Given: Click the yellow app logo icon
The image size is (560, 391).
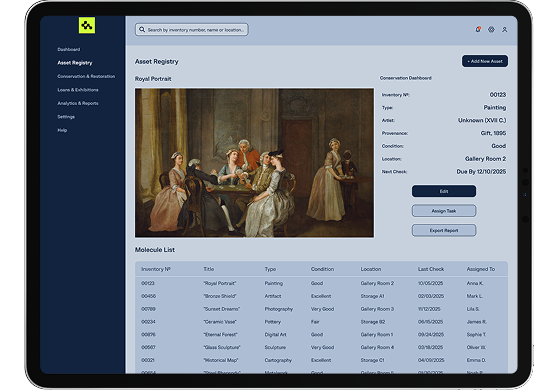Looking at the screenshot, I should (x=87, y=25).
